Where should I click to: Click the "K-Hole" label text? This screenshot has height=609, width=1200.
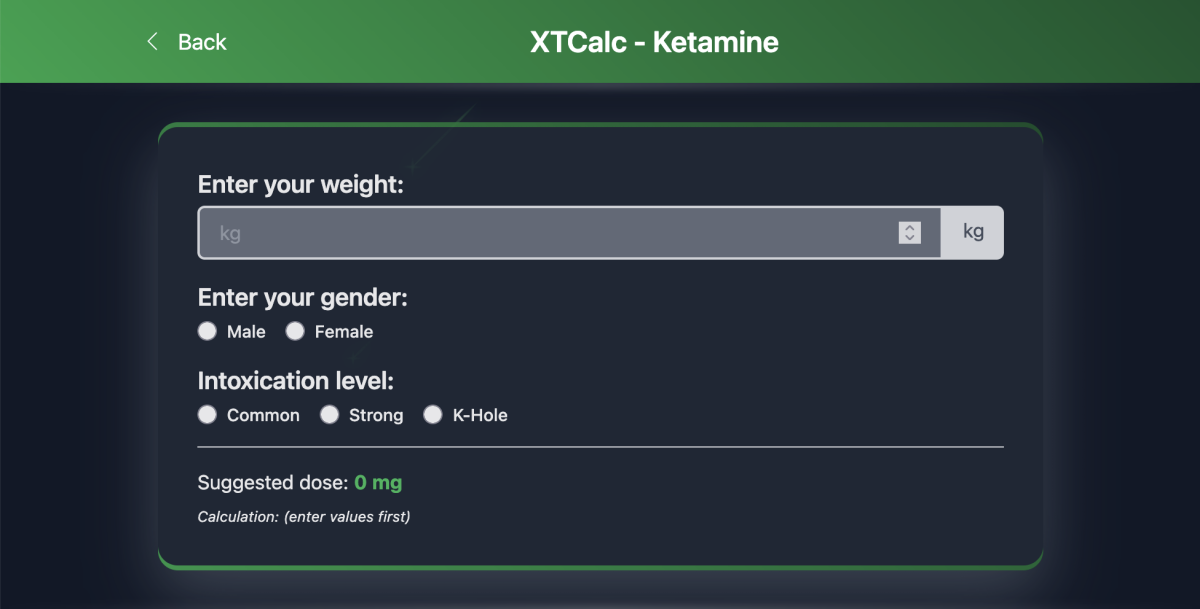point(480,416)
